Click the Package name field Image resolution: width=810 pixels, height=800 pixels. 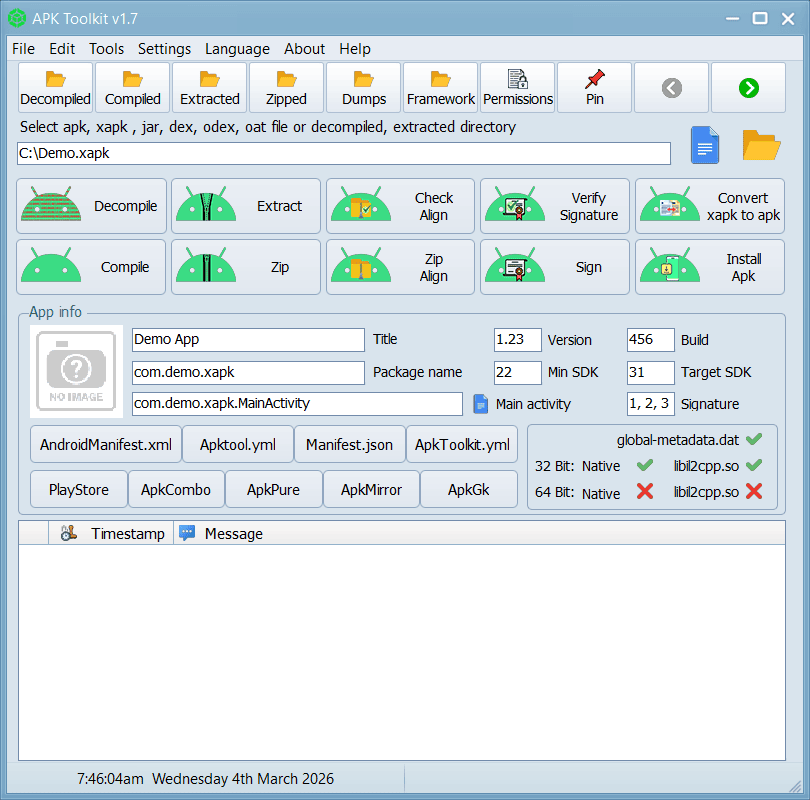click(248, 372)
